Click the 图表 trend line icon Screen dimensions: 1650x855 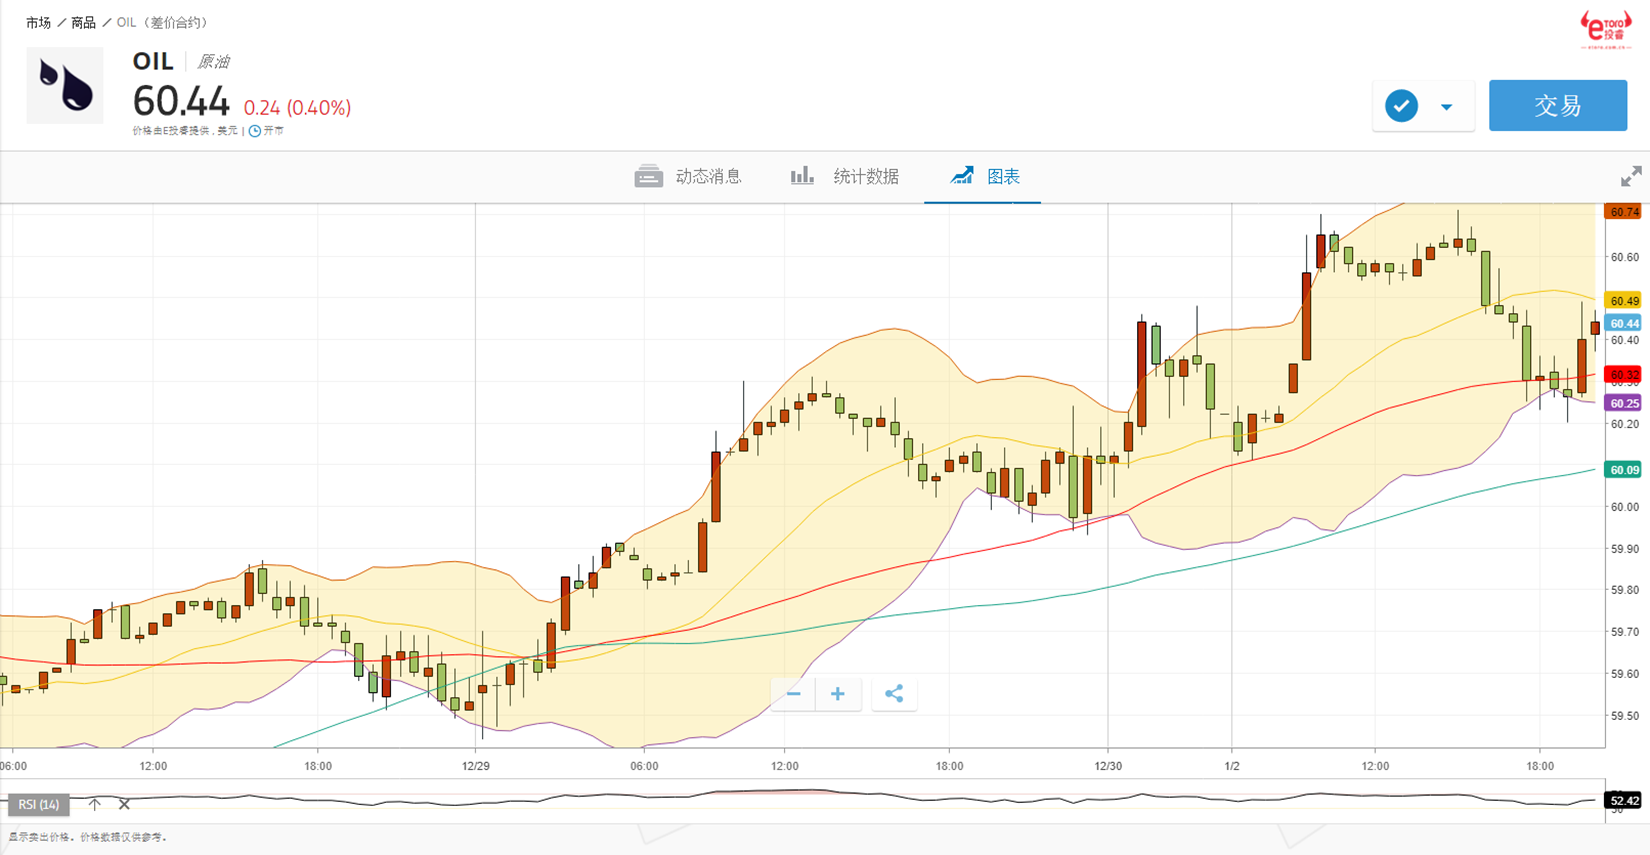[x=961, y=176]
